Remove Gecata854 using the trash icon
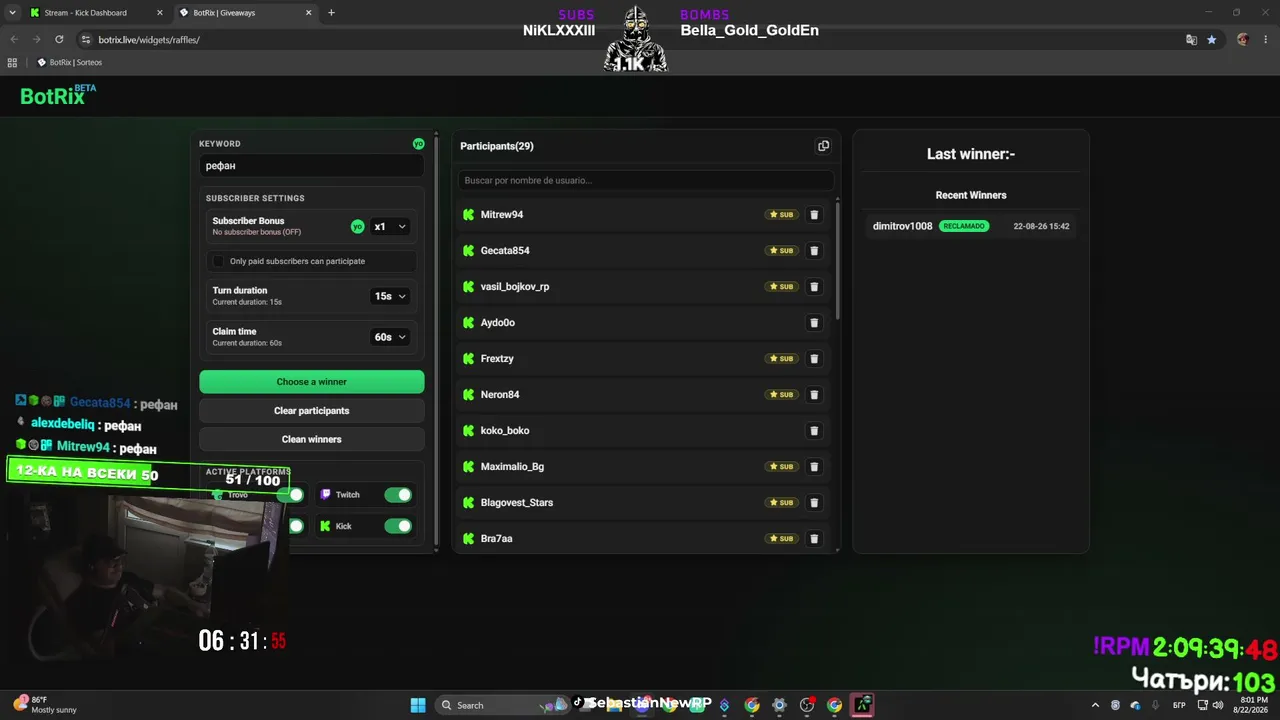1280x720 pixels. pos(814,251)
